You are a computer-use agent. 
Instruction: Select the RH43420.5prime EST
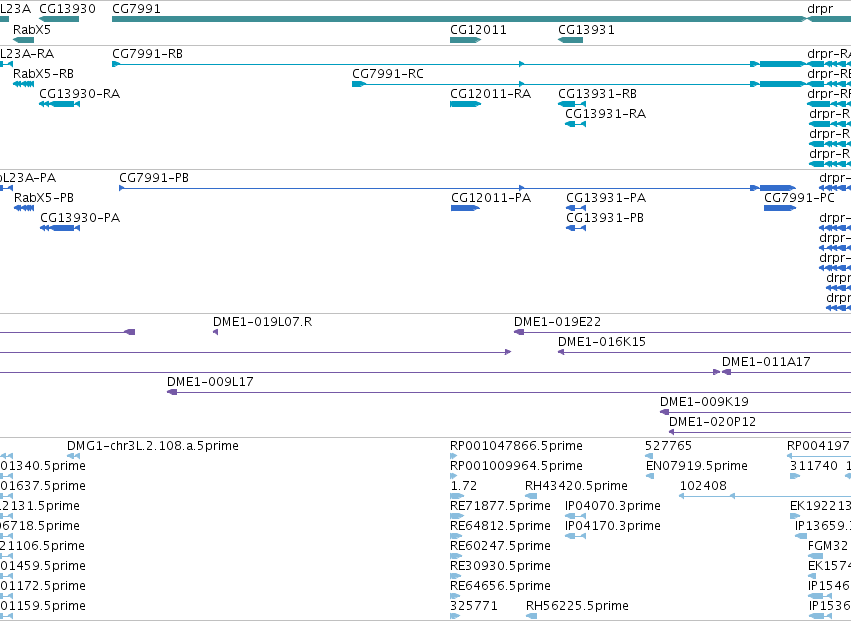point(531,496)
